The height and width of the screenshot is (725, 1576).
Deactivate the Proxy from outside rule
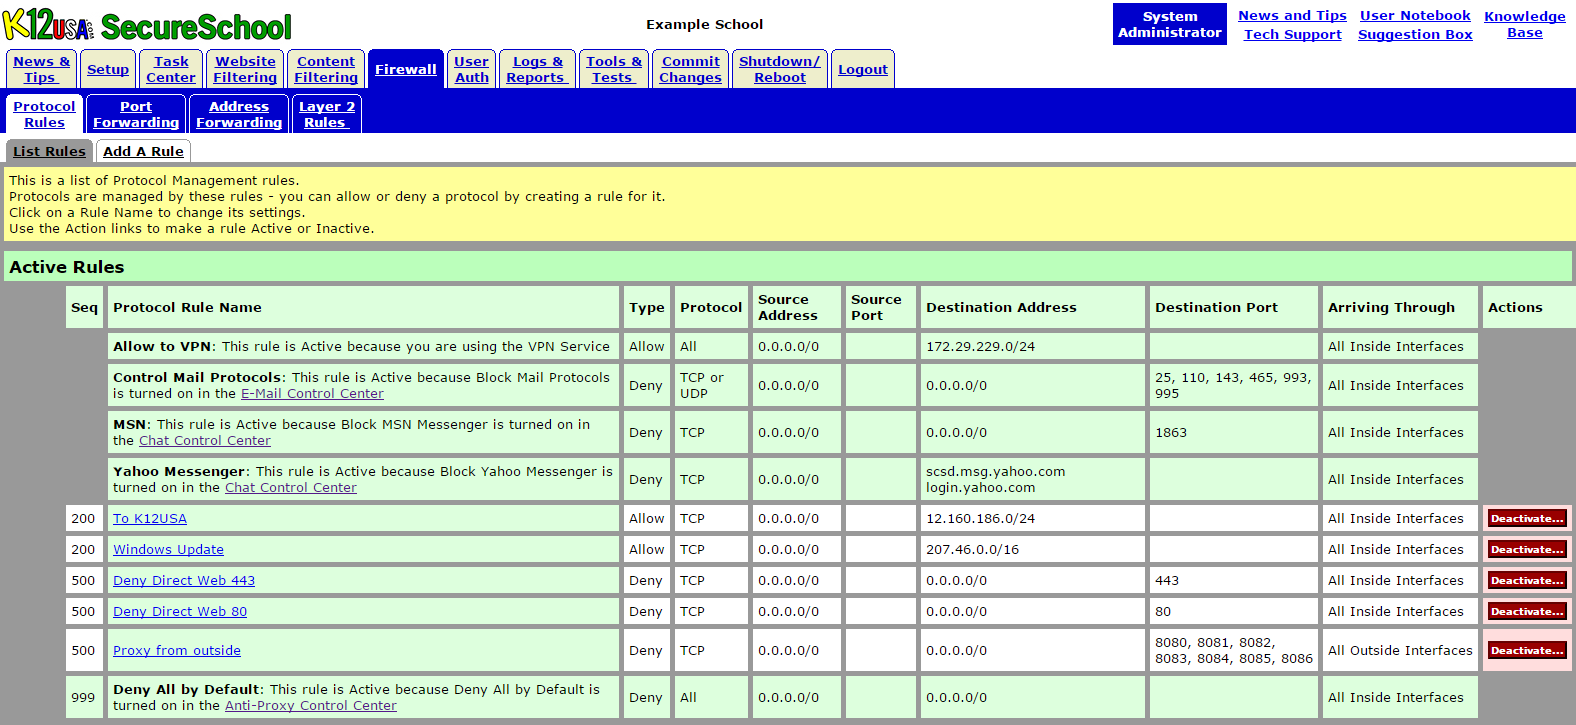1527,651
